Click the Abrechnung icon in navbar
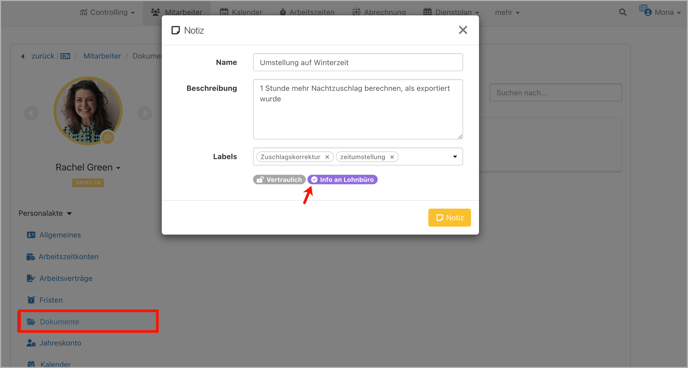Viewport: 688px width, 368px height. click(356, 12)
